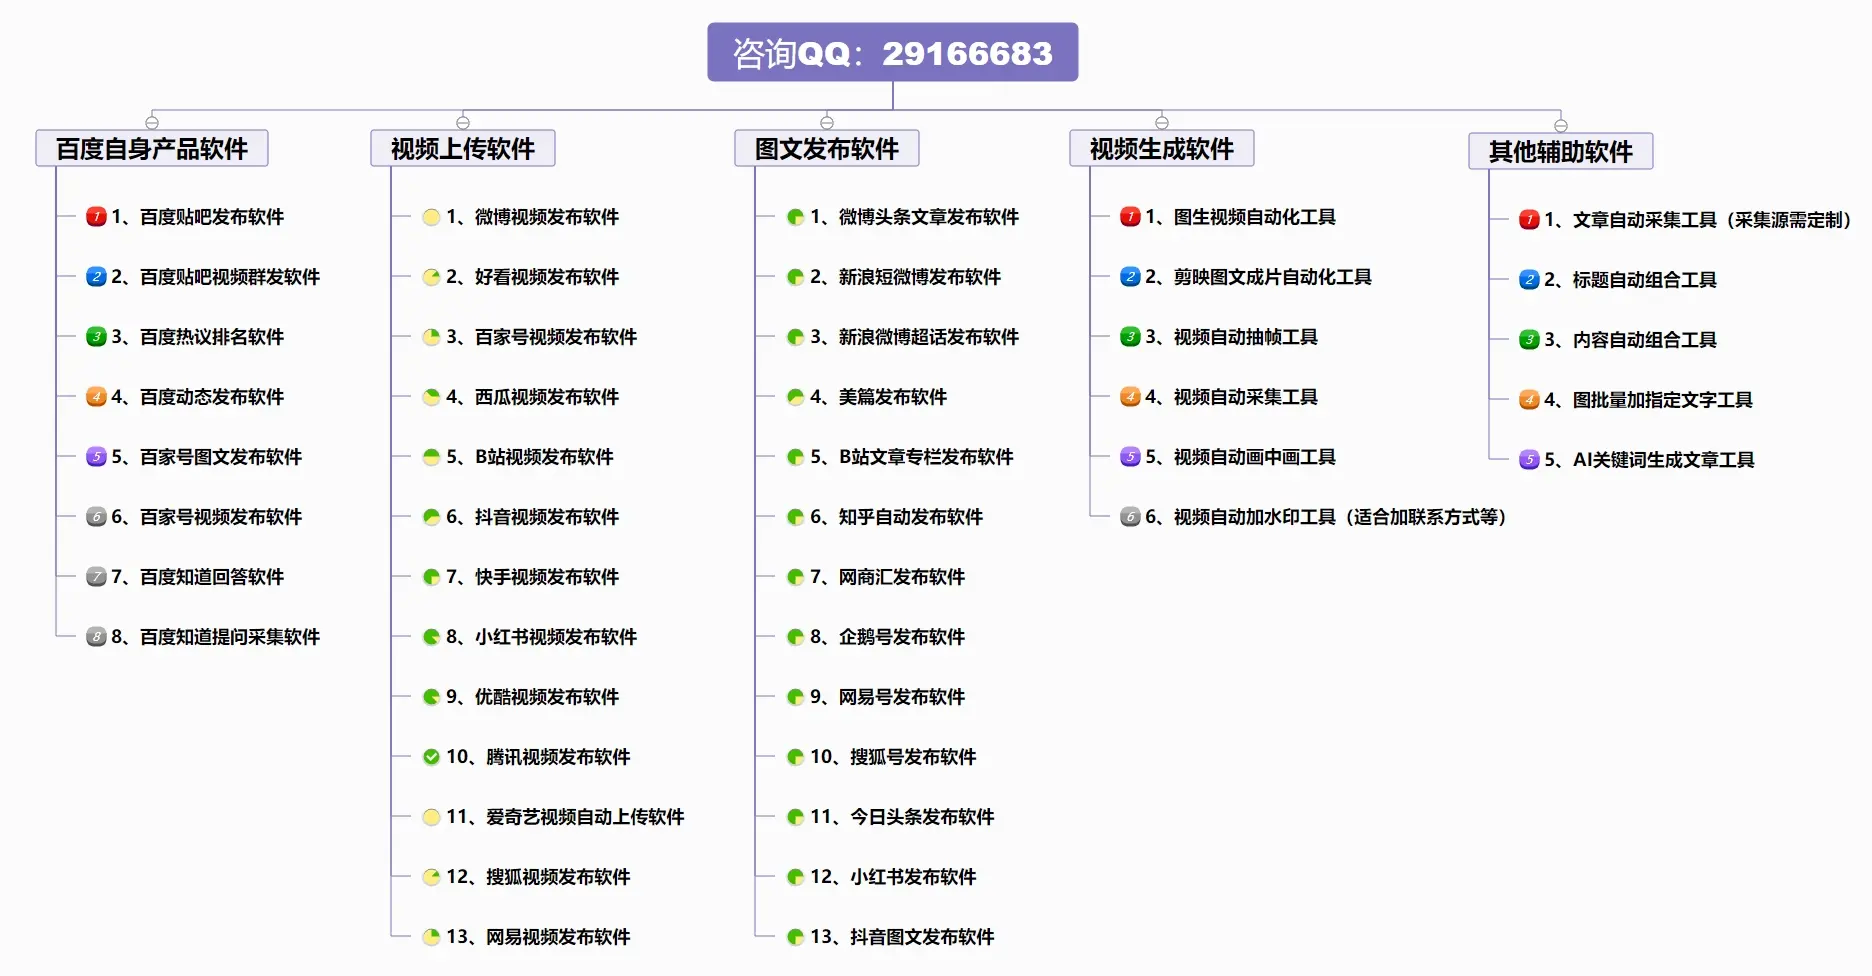Click the gray priority 6 icon beside 视频自动加水印工具
This screenshot has width=1872, height=976.
click(1130, 517)
